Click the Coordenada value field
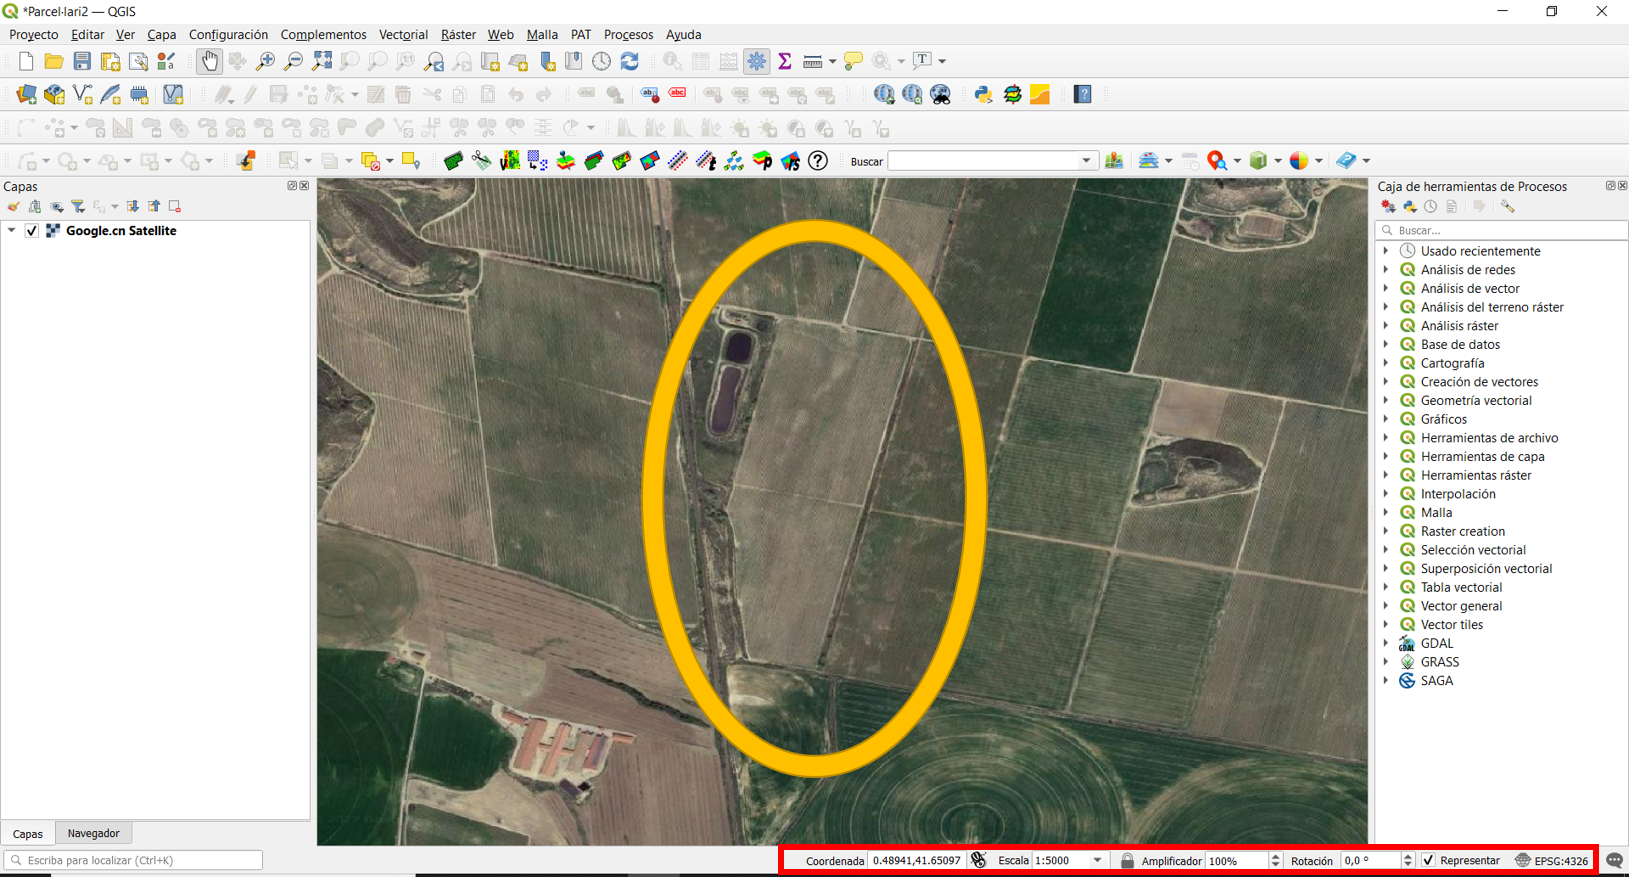The image size is (1629, 877). 916,860
